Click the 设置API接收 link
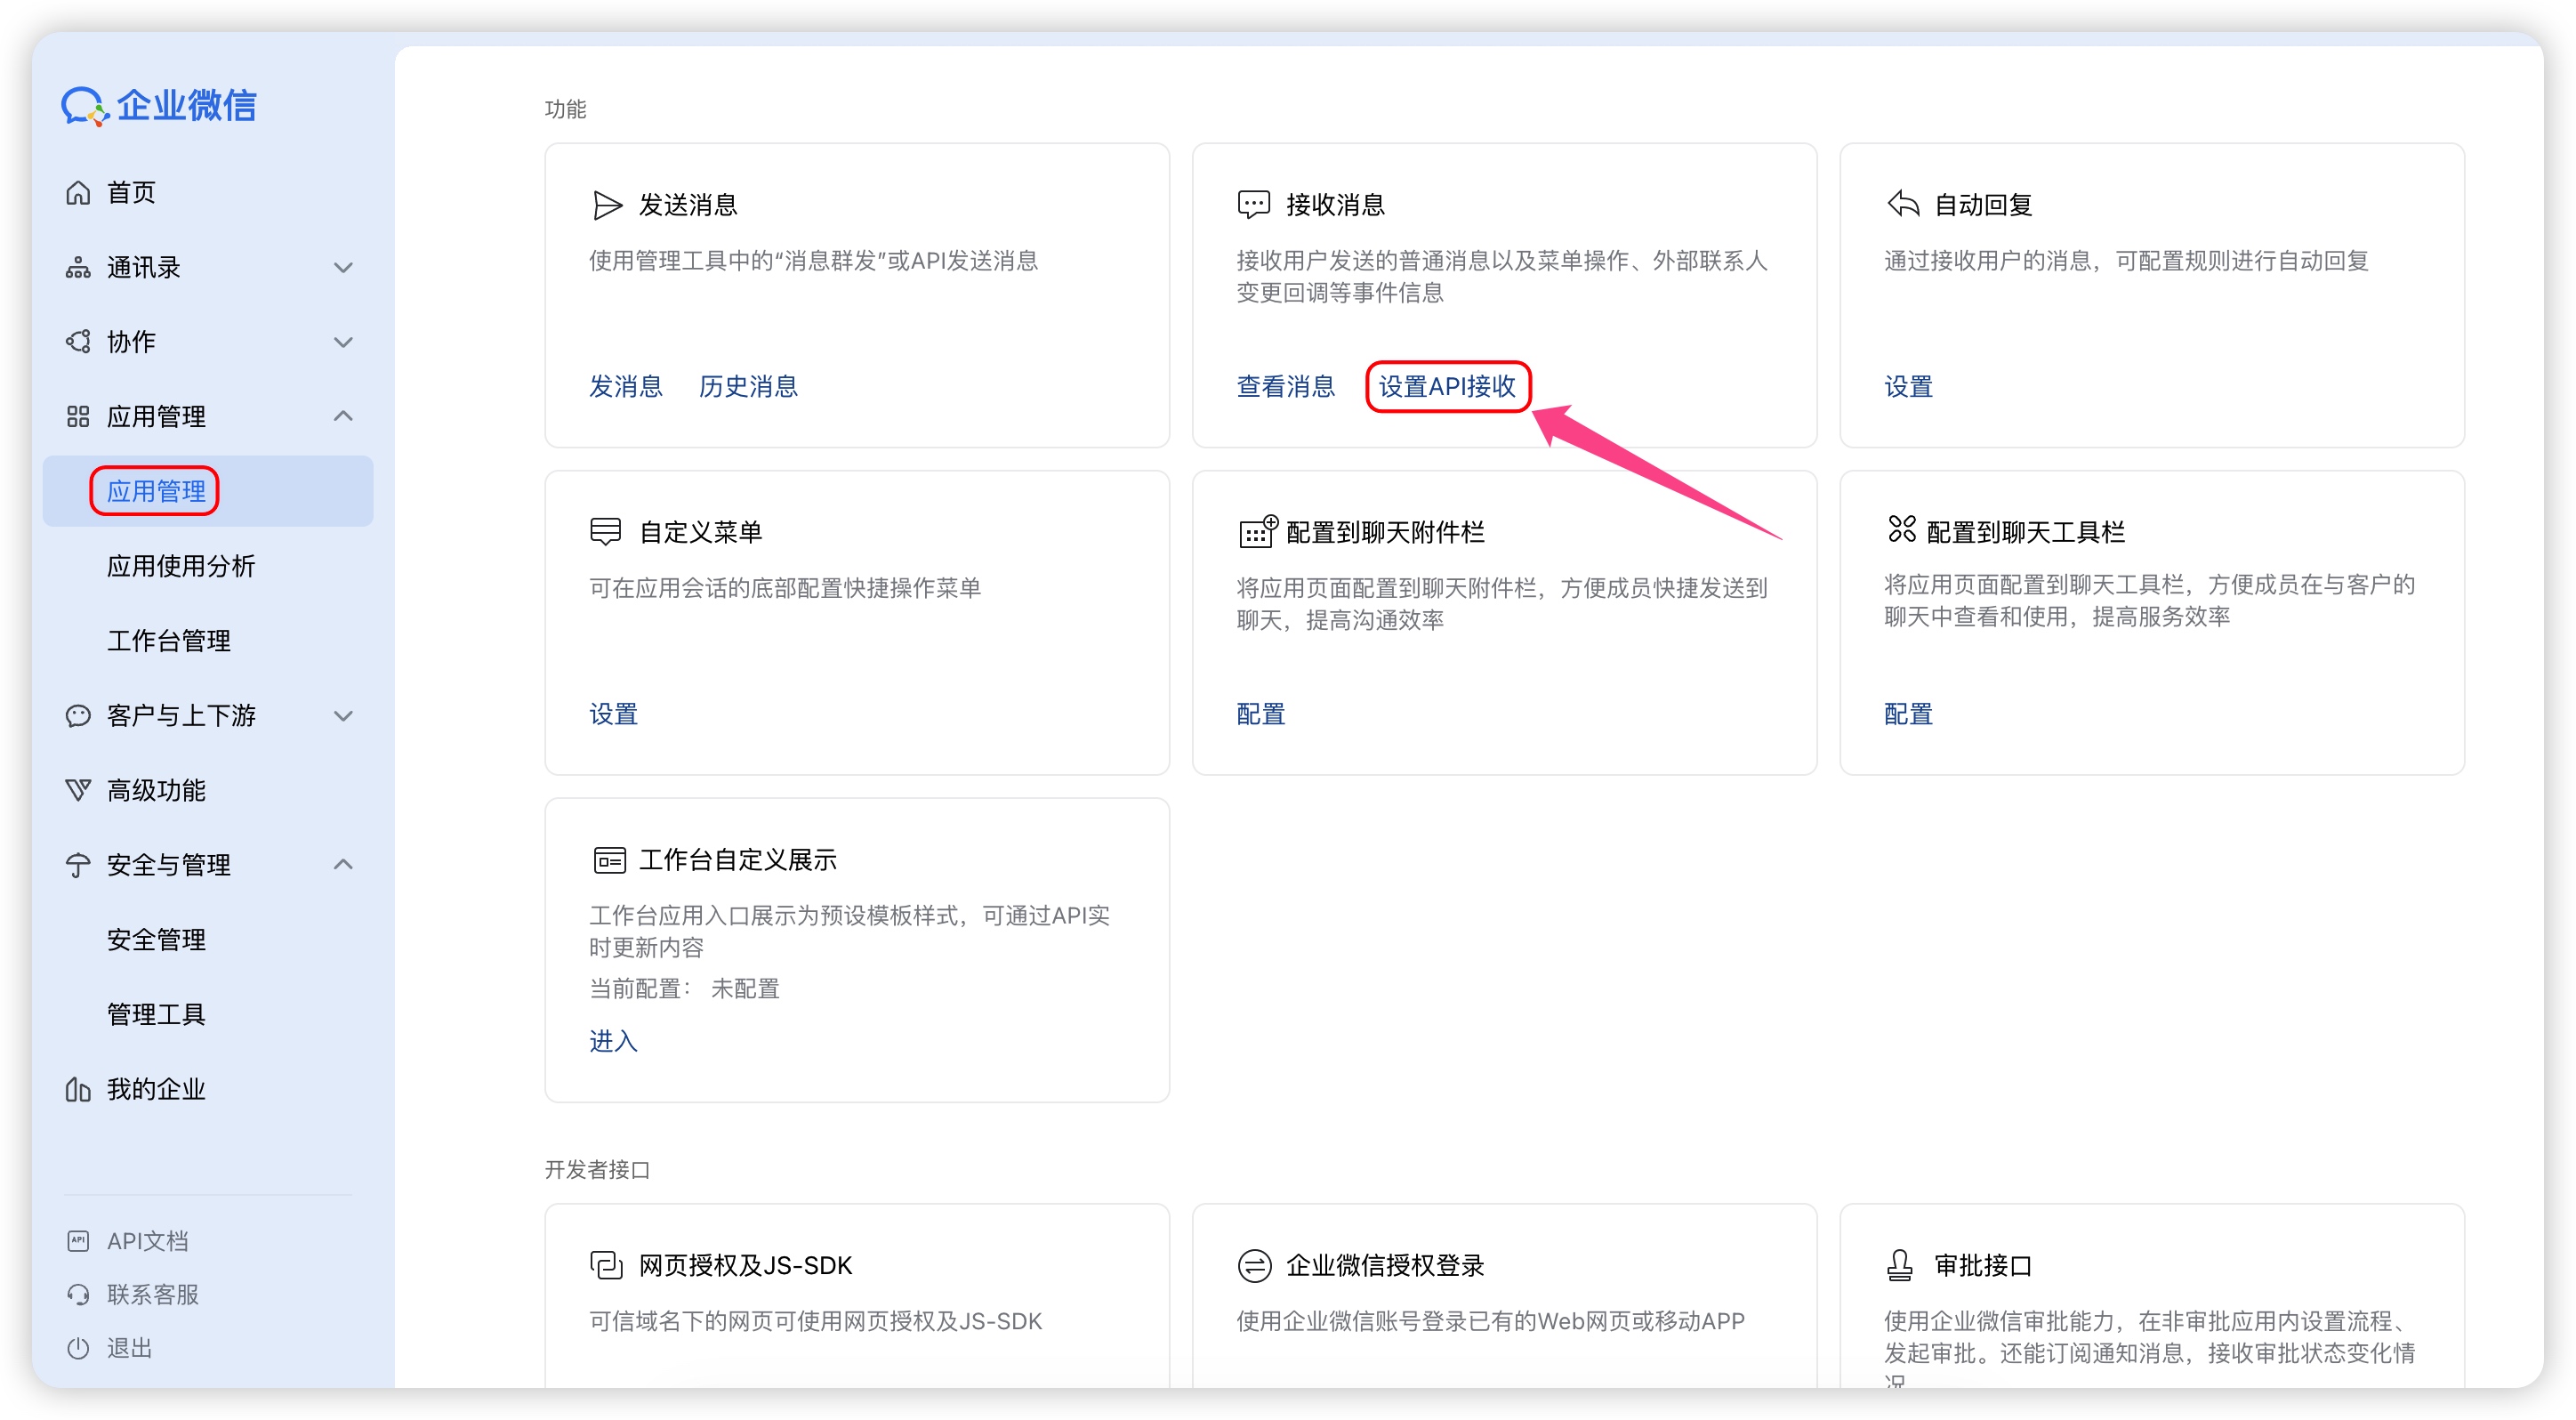Screen dimensions: 2576x1420 [1446, 386]
